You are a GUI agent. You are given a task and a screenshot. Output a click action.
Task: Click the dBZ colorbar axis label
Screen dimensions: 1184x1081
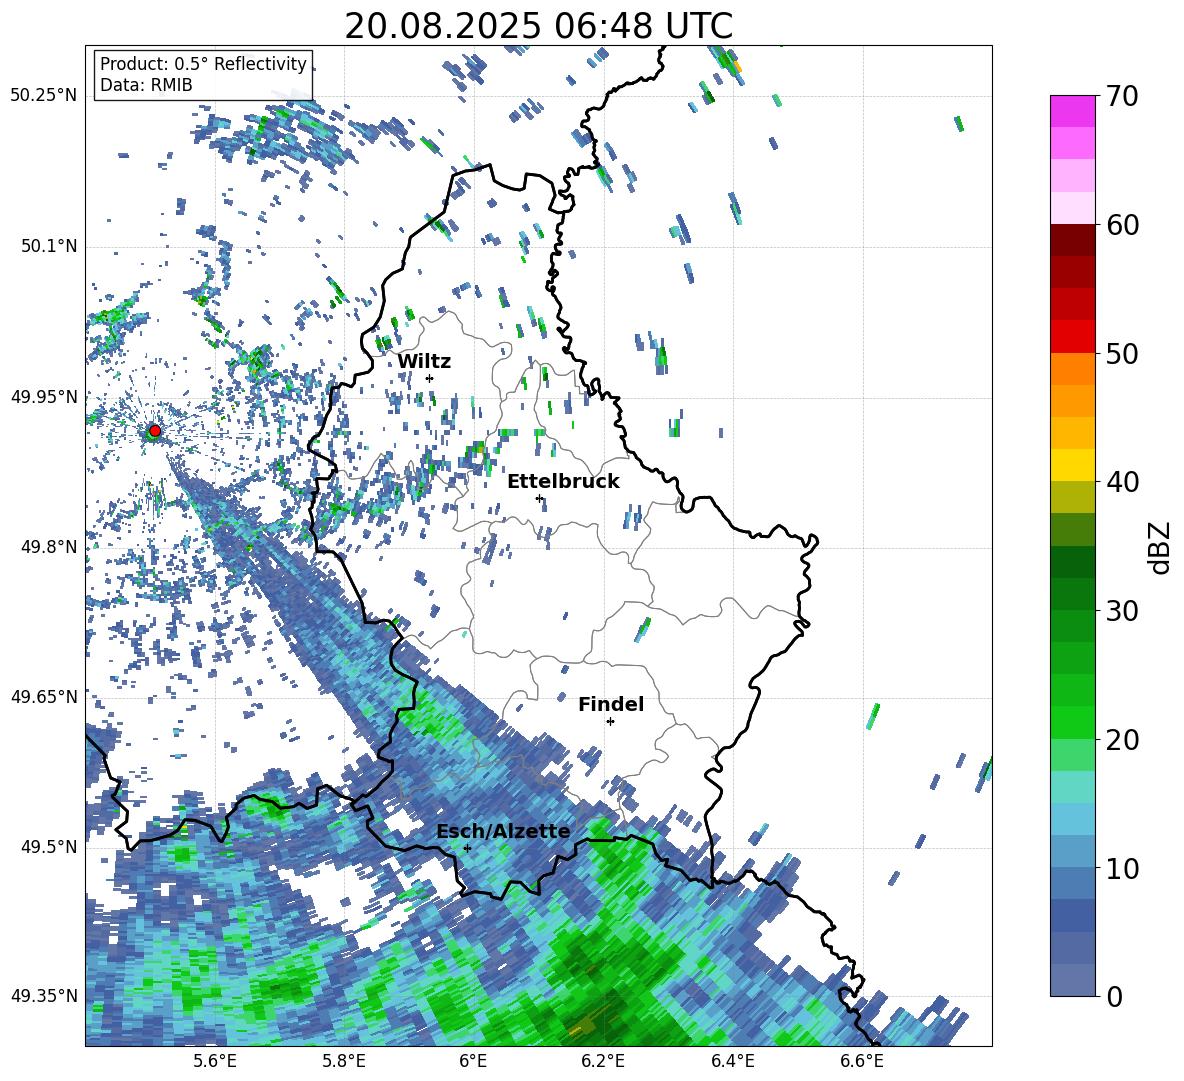point(1161,547)
